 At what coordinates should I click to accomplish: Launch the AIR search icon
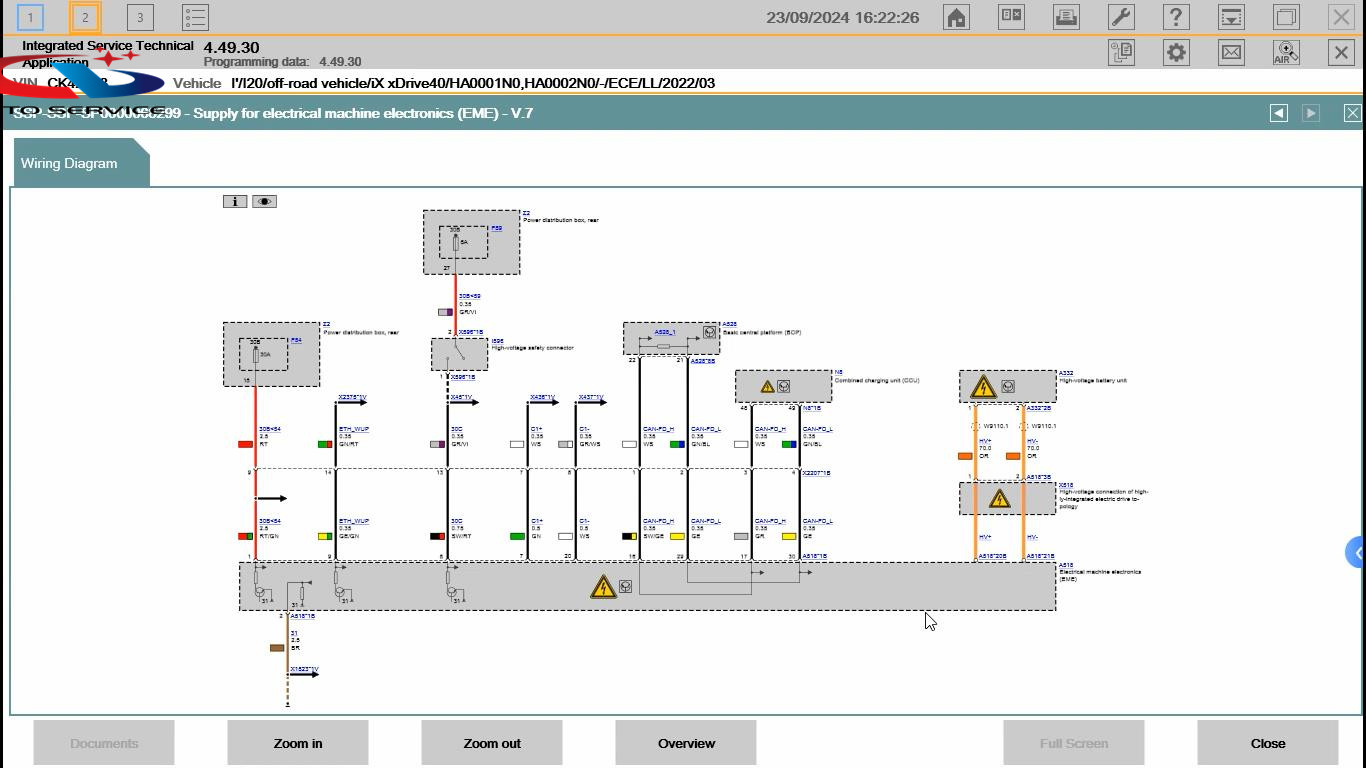[1286, 53]
